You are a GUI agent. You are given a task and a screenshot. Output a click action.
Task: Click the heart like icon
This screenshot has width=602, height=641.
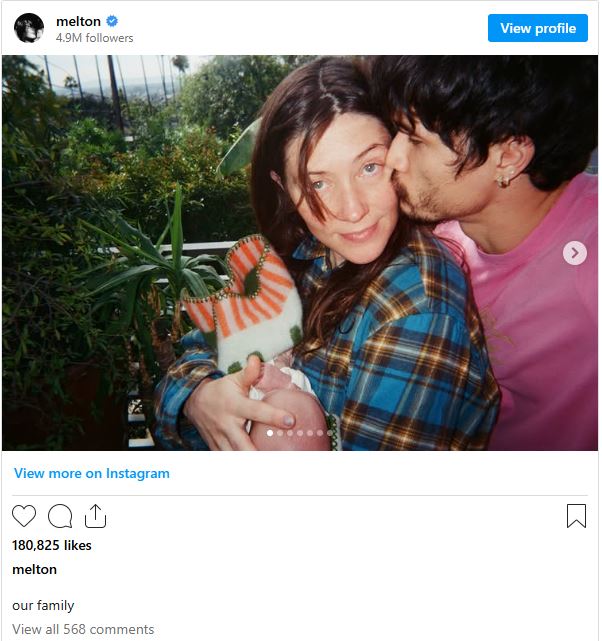24,516
